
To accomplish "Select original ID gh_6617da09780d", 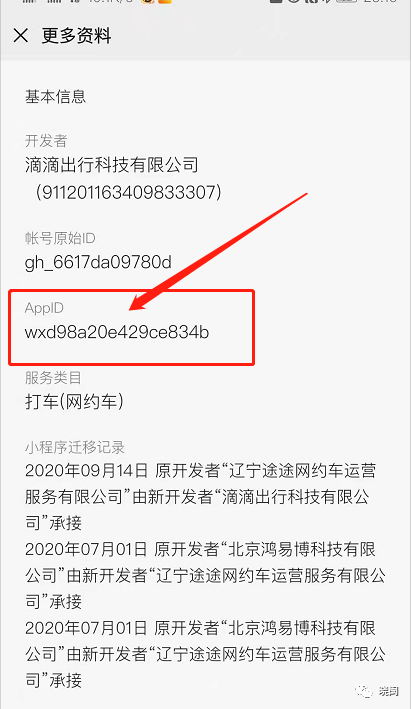I will pyautogui.click(x=98, y=262).
